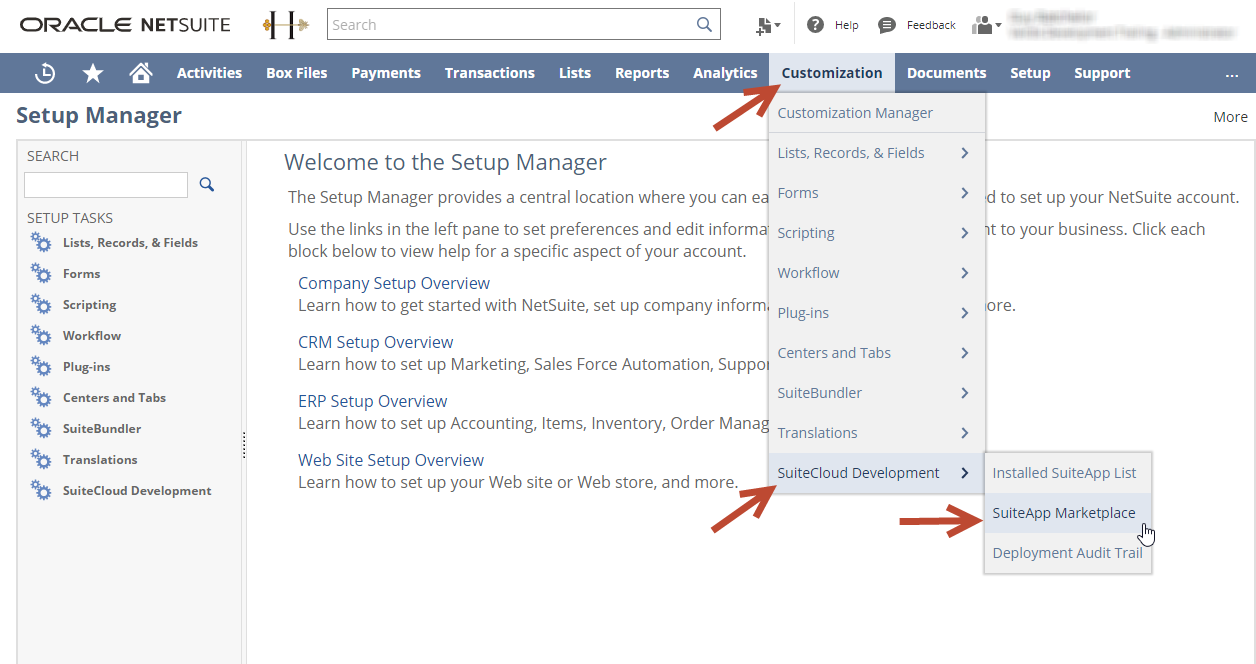
Task: Click the gear icon beside Lists, Records, & Fields
Action: [41, 242]
